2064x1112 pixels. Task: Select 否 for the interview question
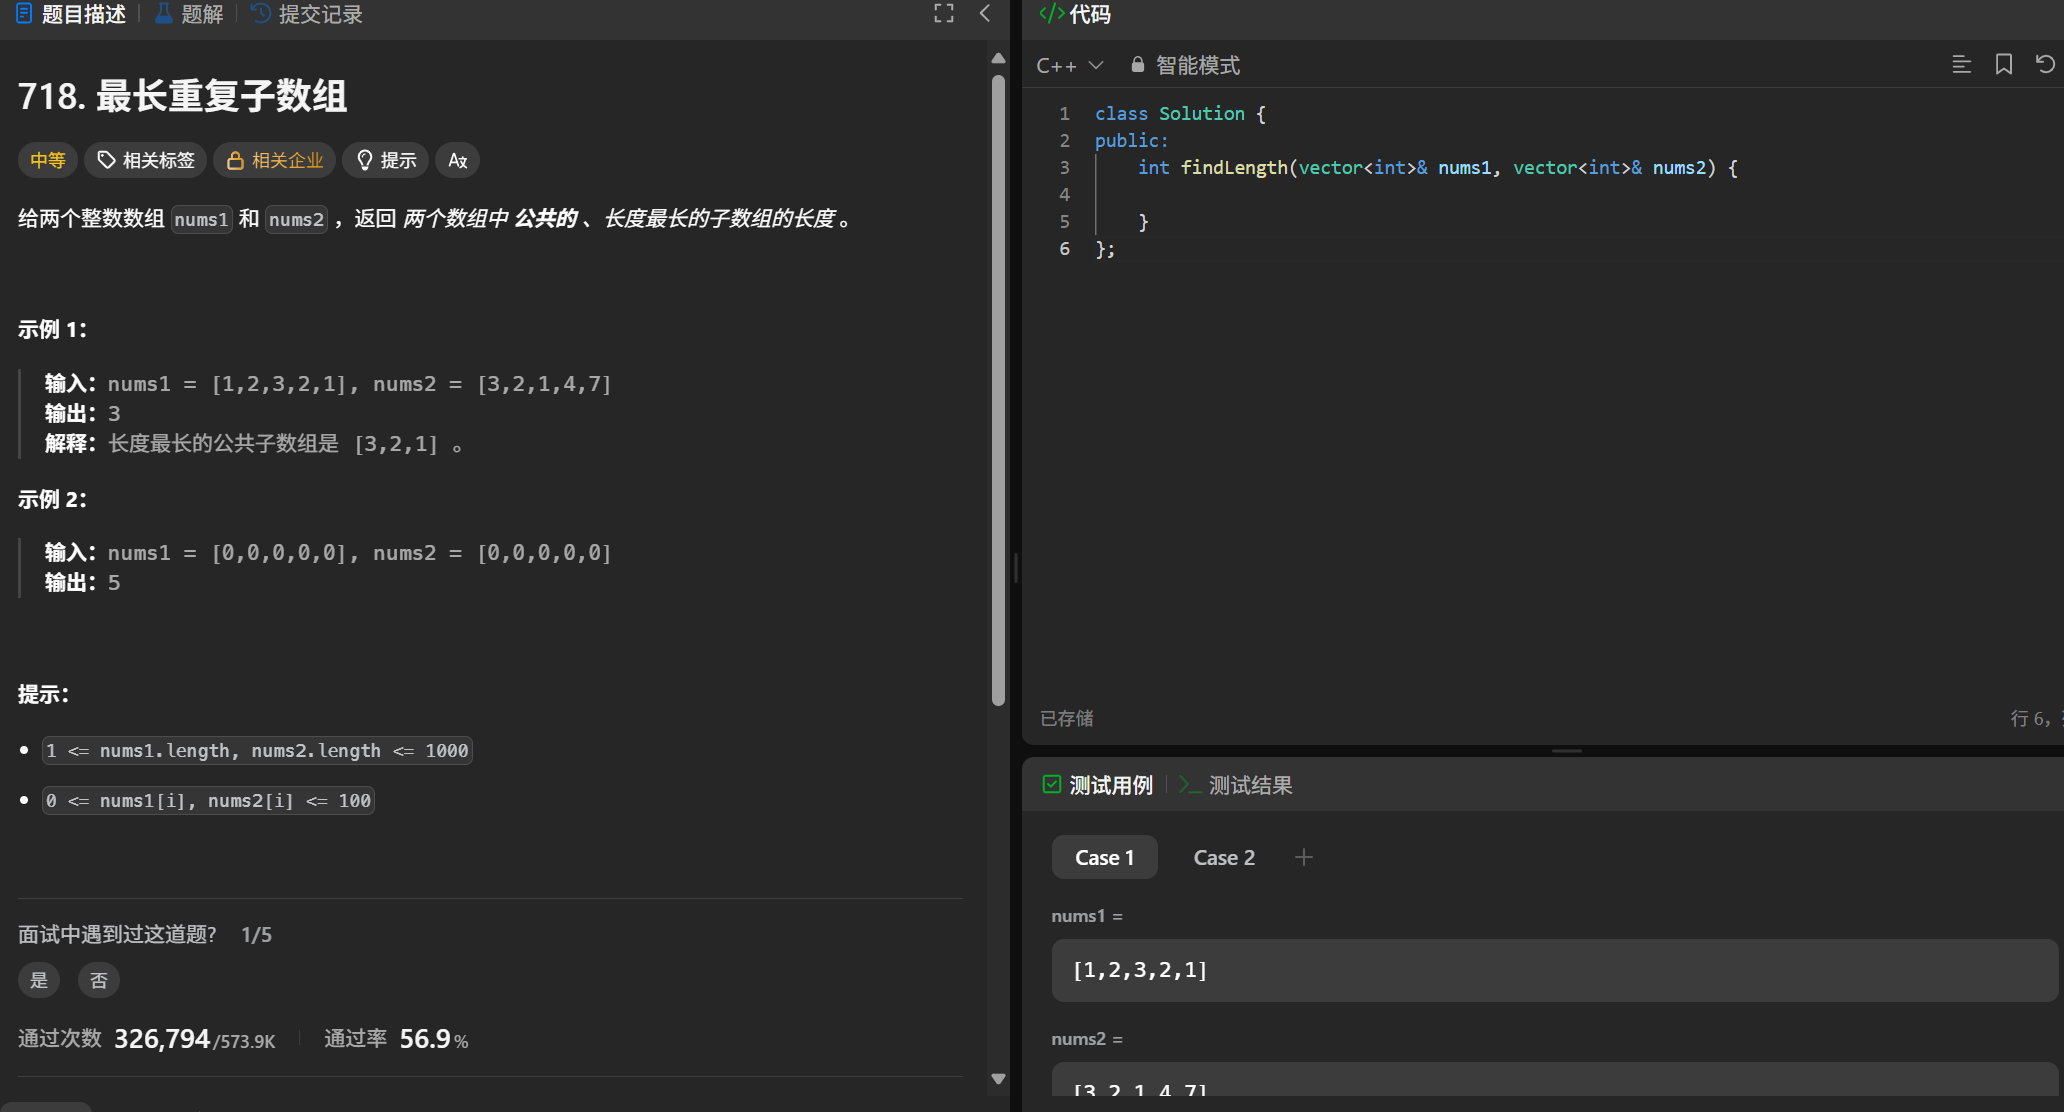pos(99,980)
